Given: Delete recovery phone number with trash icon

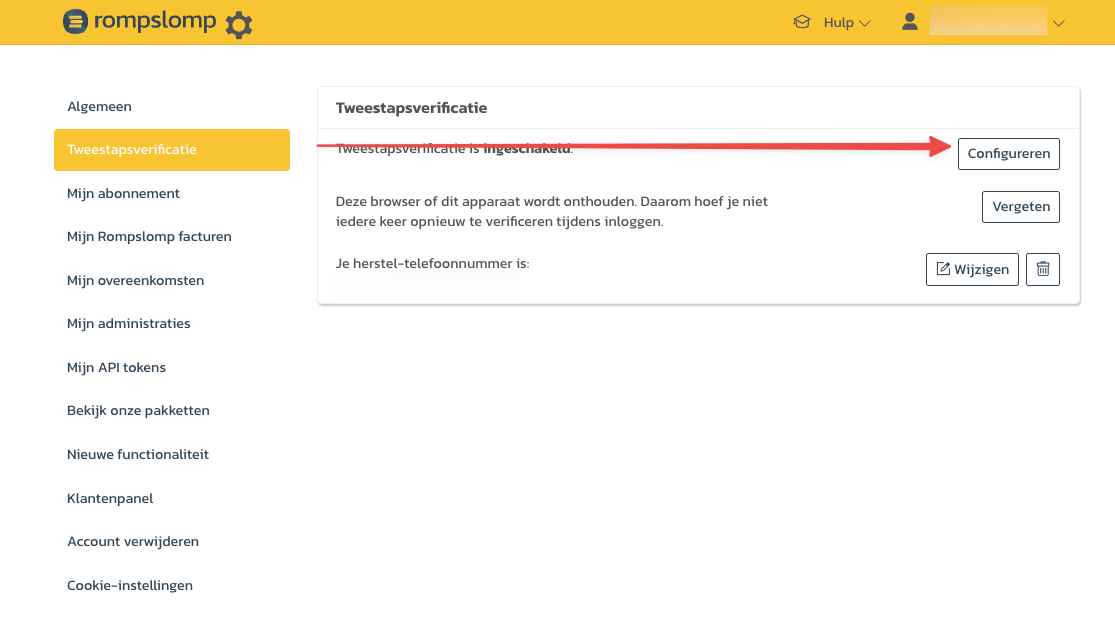Looking at the screenshot, I should click(1043, 269).
